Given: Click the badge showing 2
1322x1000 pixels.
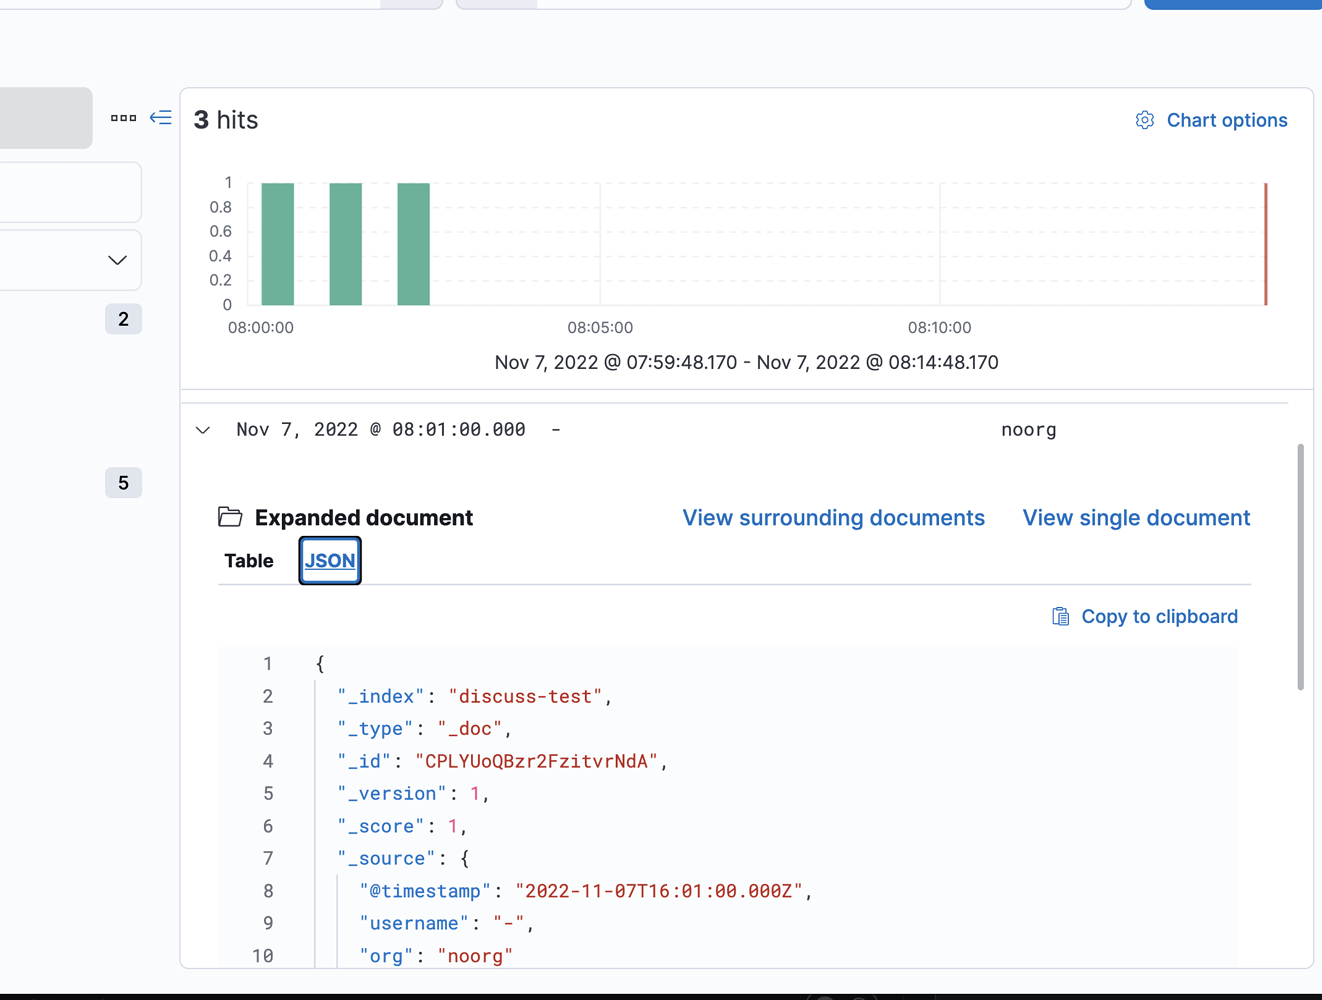Looking at the screenshot, I should (x=123, y=318).
